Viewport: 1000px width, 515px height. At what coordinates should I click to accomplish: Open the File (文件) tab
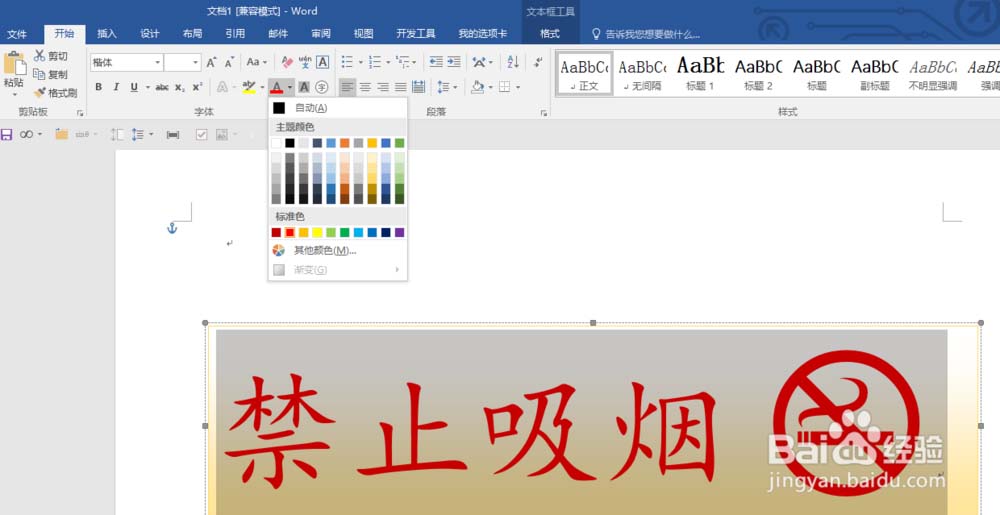click(x=17, y=34)
